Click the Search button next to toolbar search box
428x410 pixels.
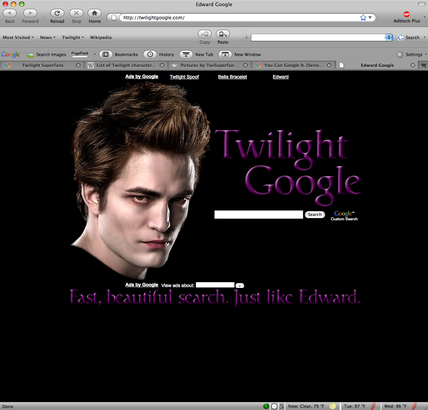[409, 37]
